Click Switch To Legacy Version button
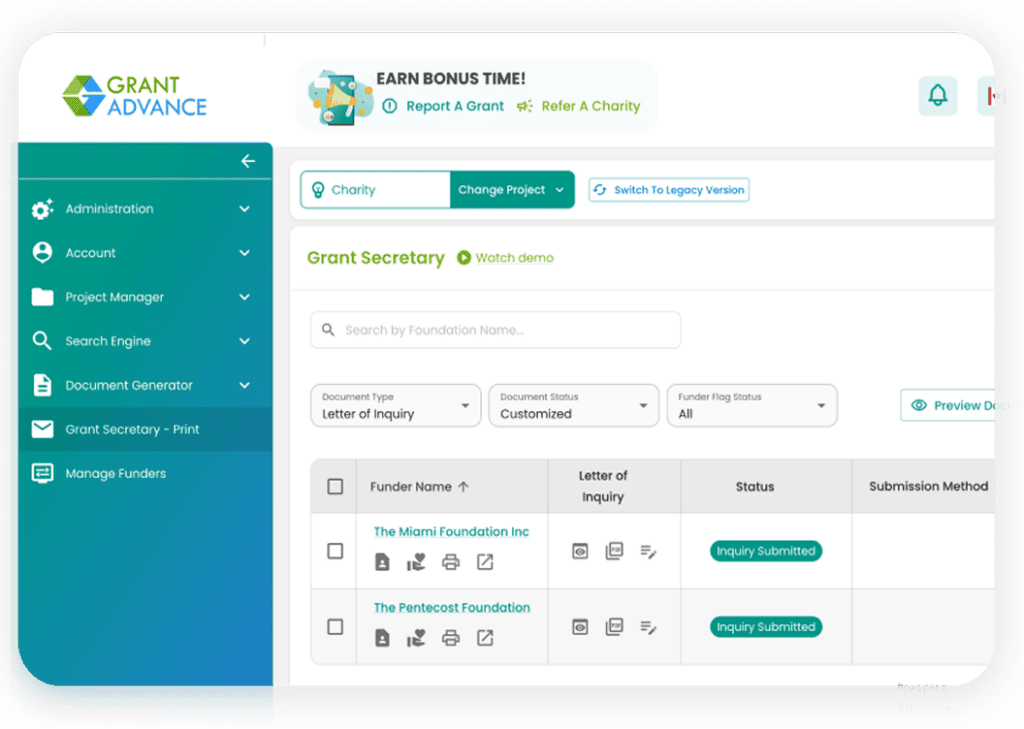 point(669,190)
